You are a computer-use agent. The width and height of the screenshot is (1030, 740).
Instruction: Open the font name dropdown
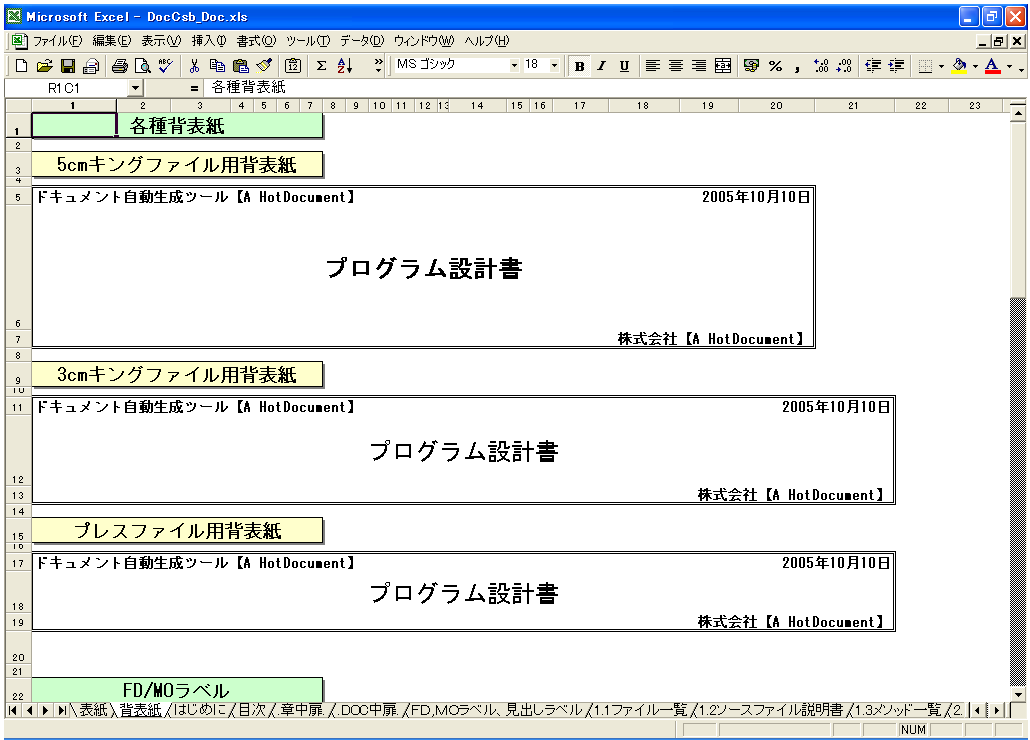pos(514,65)
